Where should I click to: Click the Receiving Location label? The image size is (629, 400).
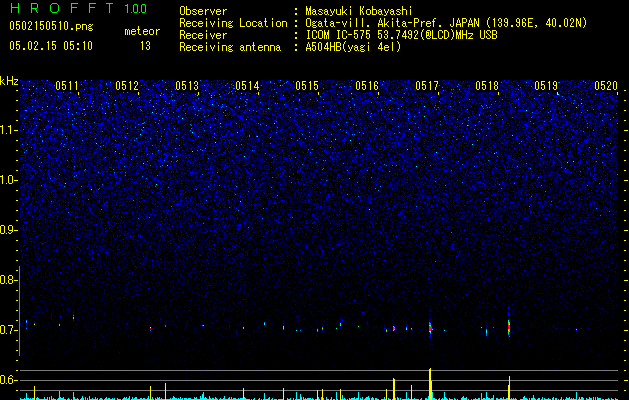click(x=233, y=23)
